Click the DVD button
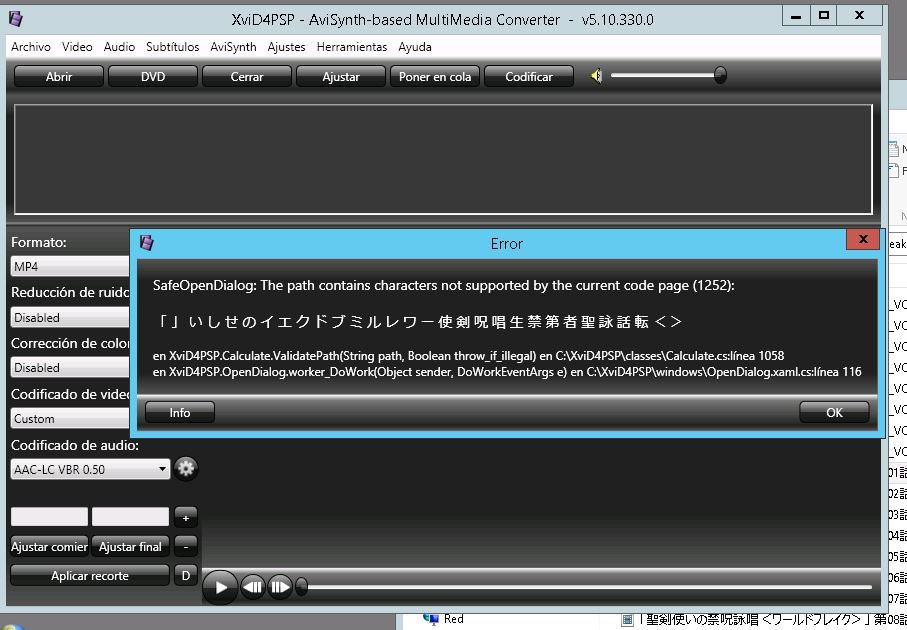Viewport: 907px width, 630px height. coord(153,76)
